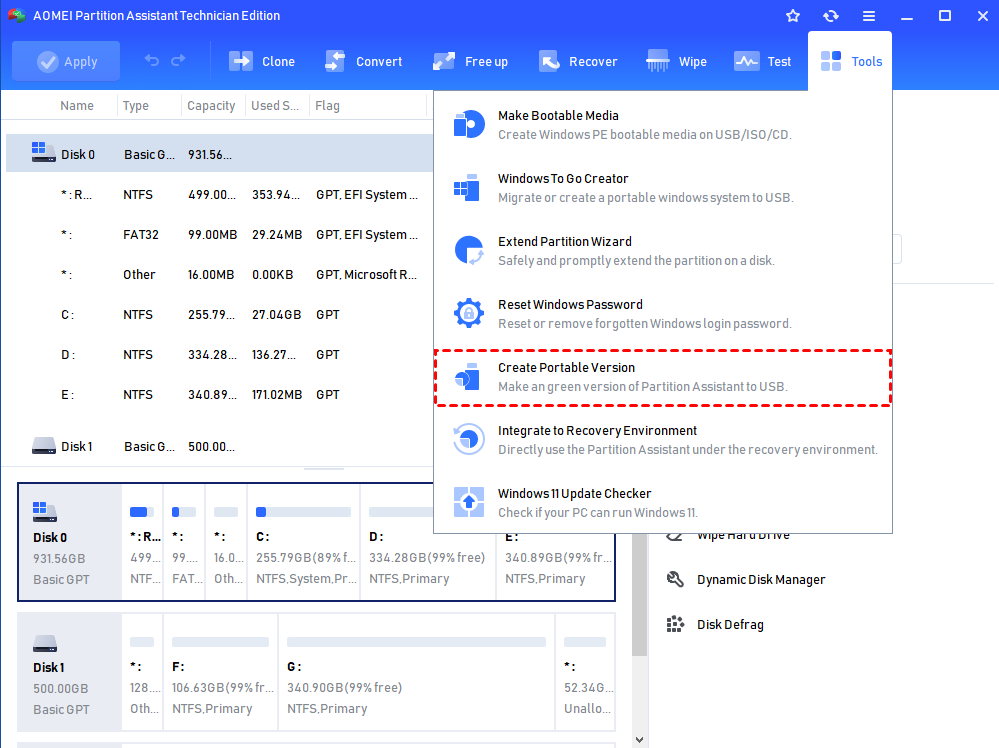Select G: 340.90GB block in disk map
The width and height of the screenshot is (999, 748).
coord(417,672)
